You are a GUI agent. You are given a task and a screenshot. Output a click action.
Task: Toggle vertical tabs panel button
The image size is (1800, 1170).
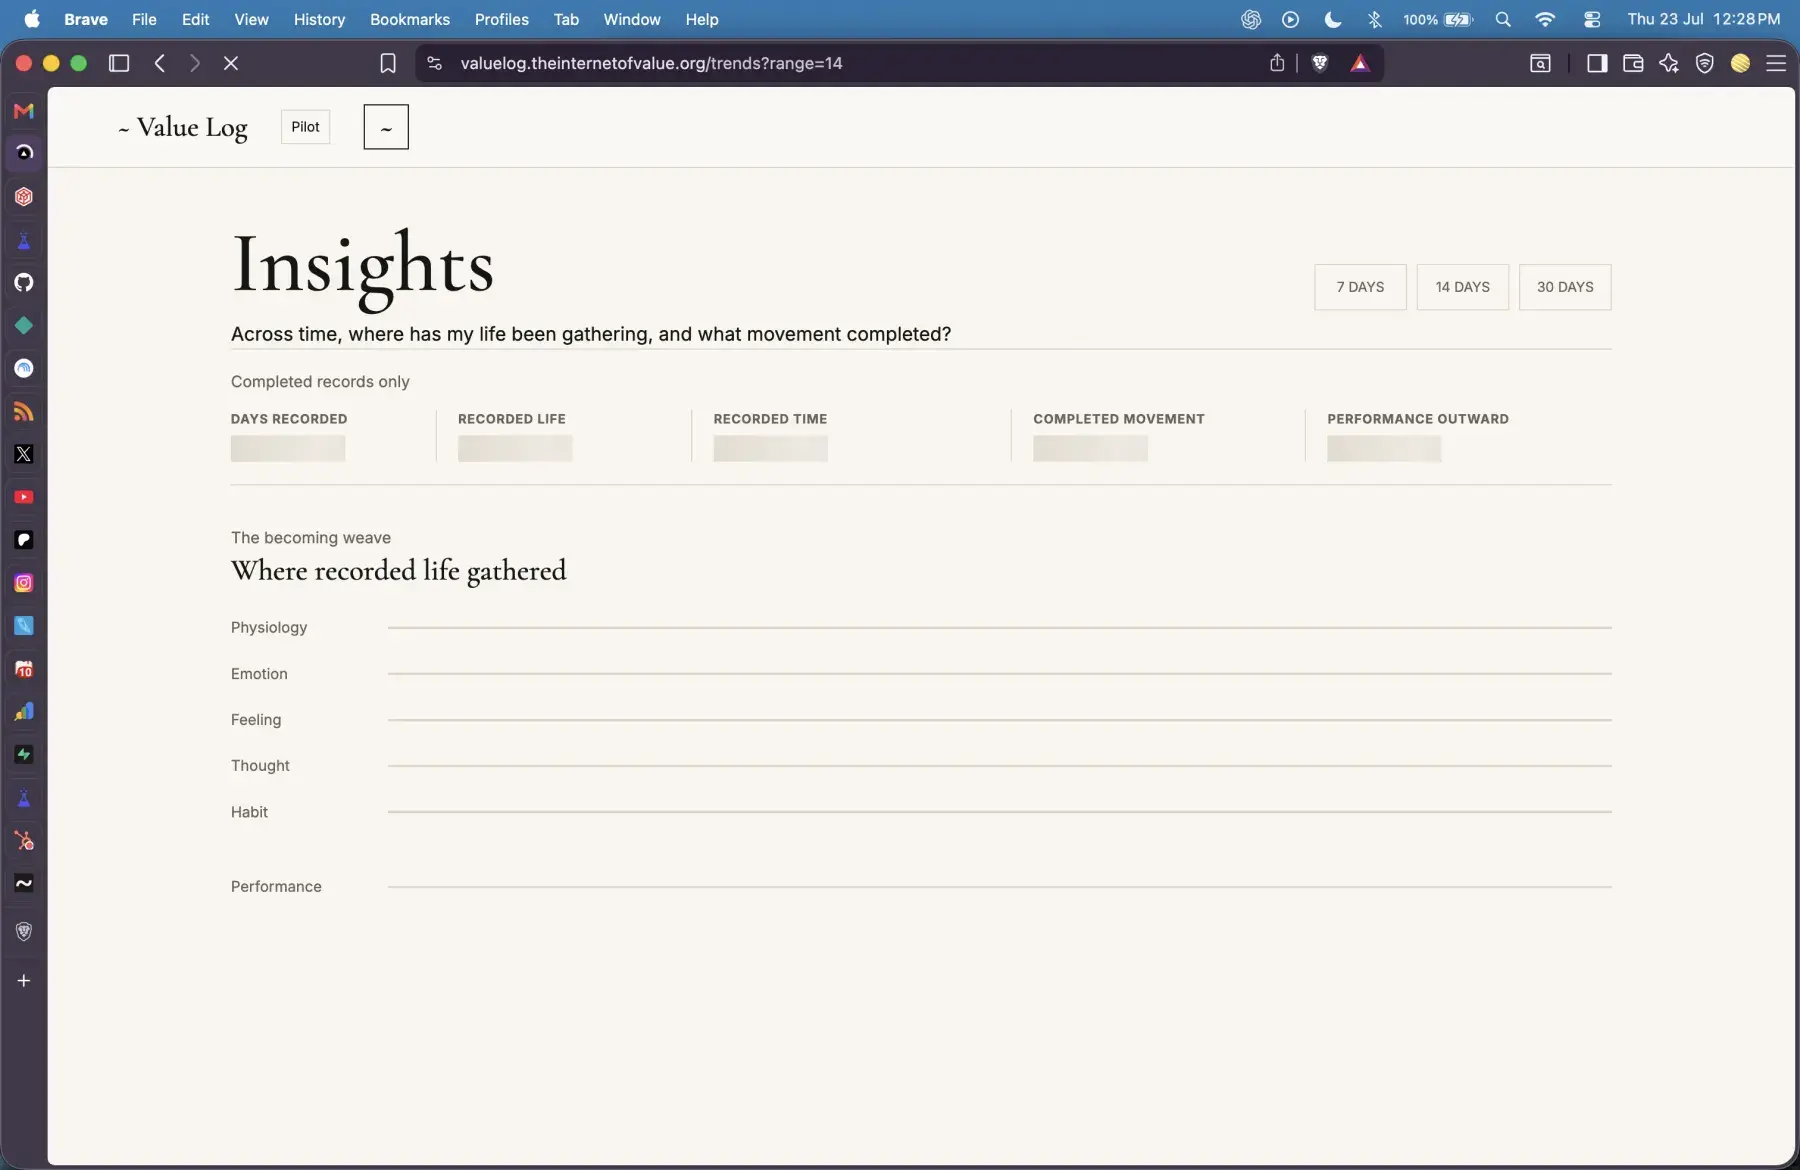[119, 63]
